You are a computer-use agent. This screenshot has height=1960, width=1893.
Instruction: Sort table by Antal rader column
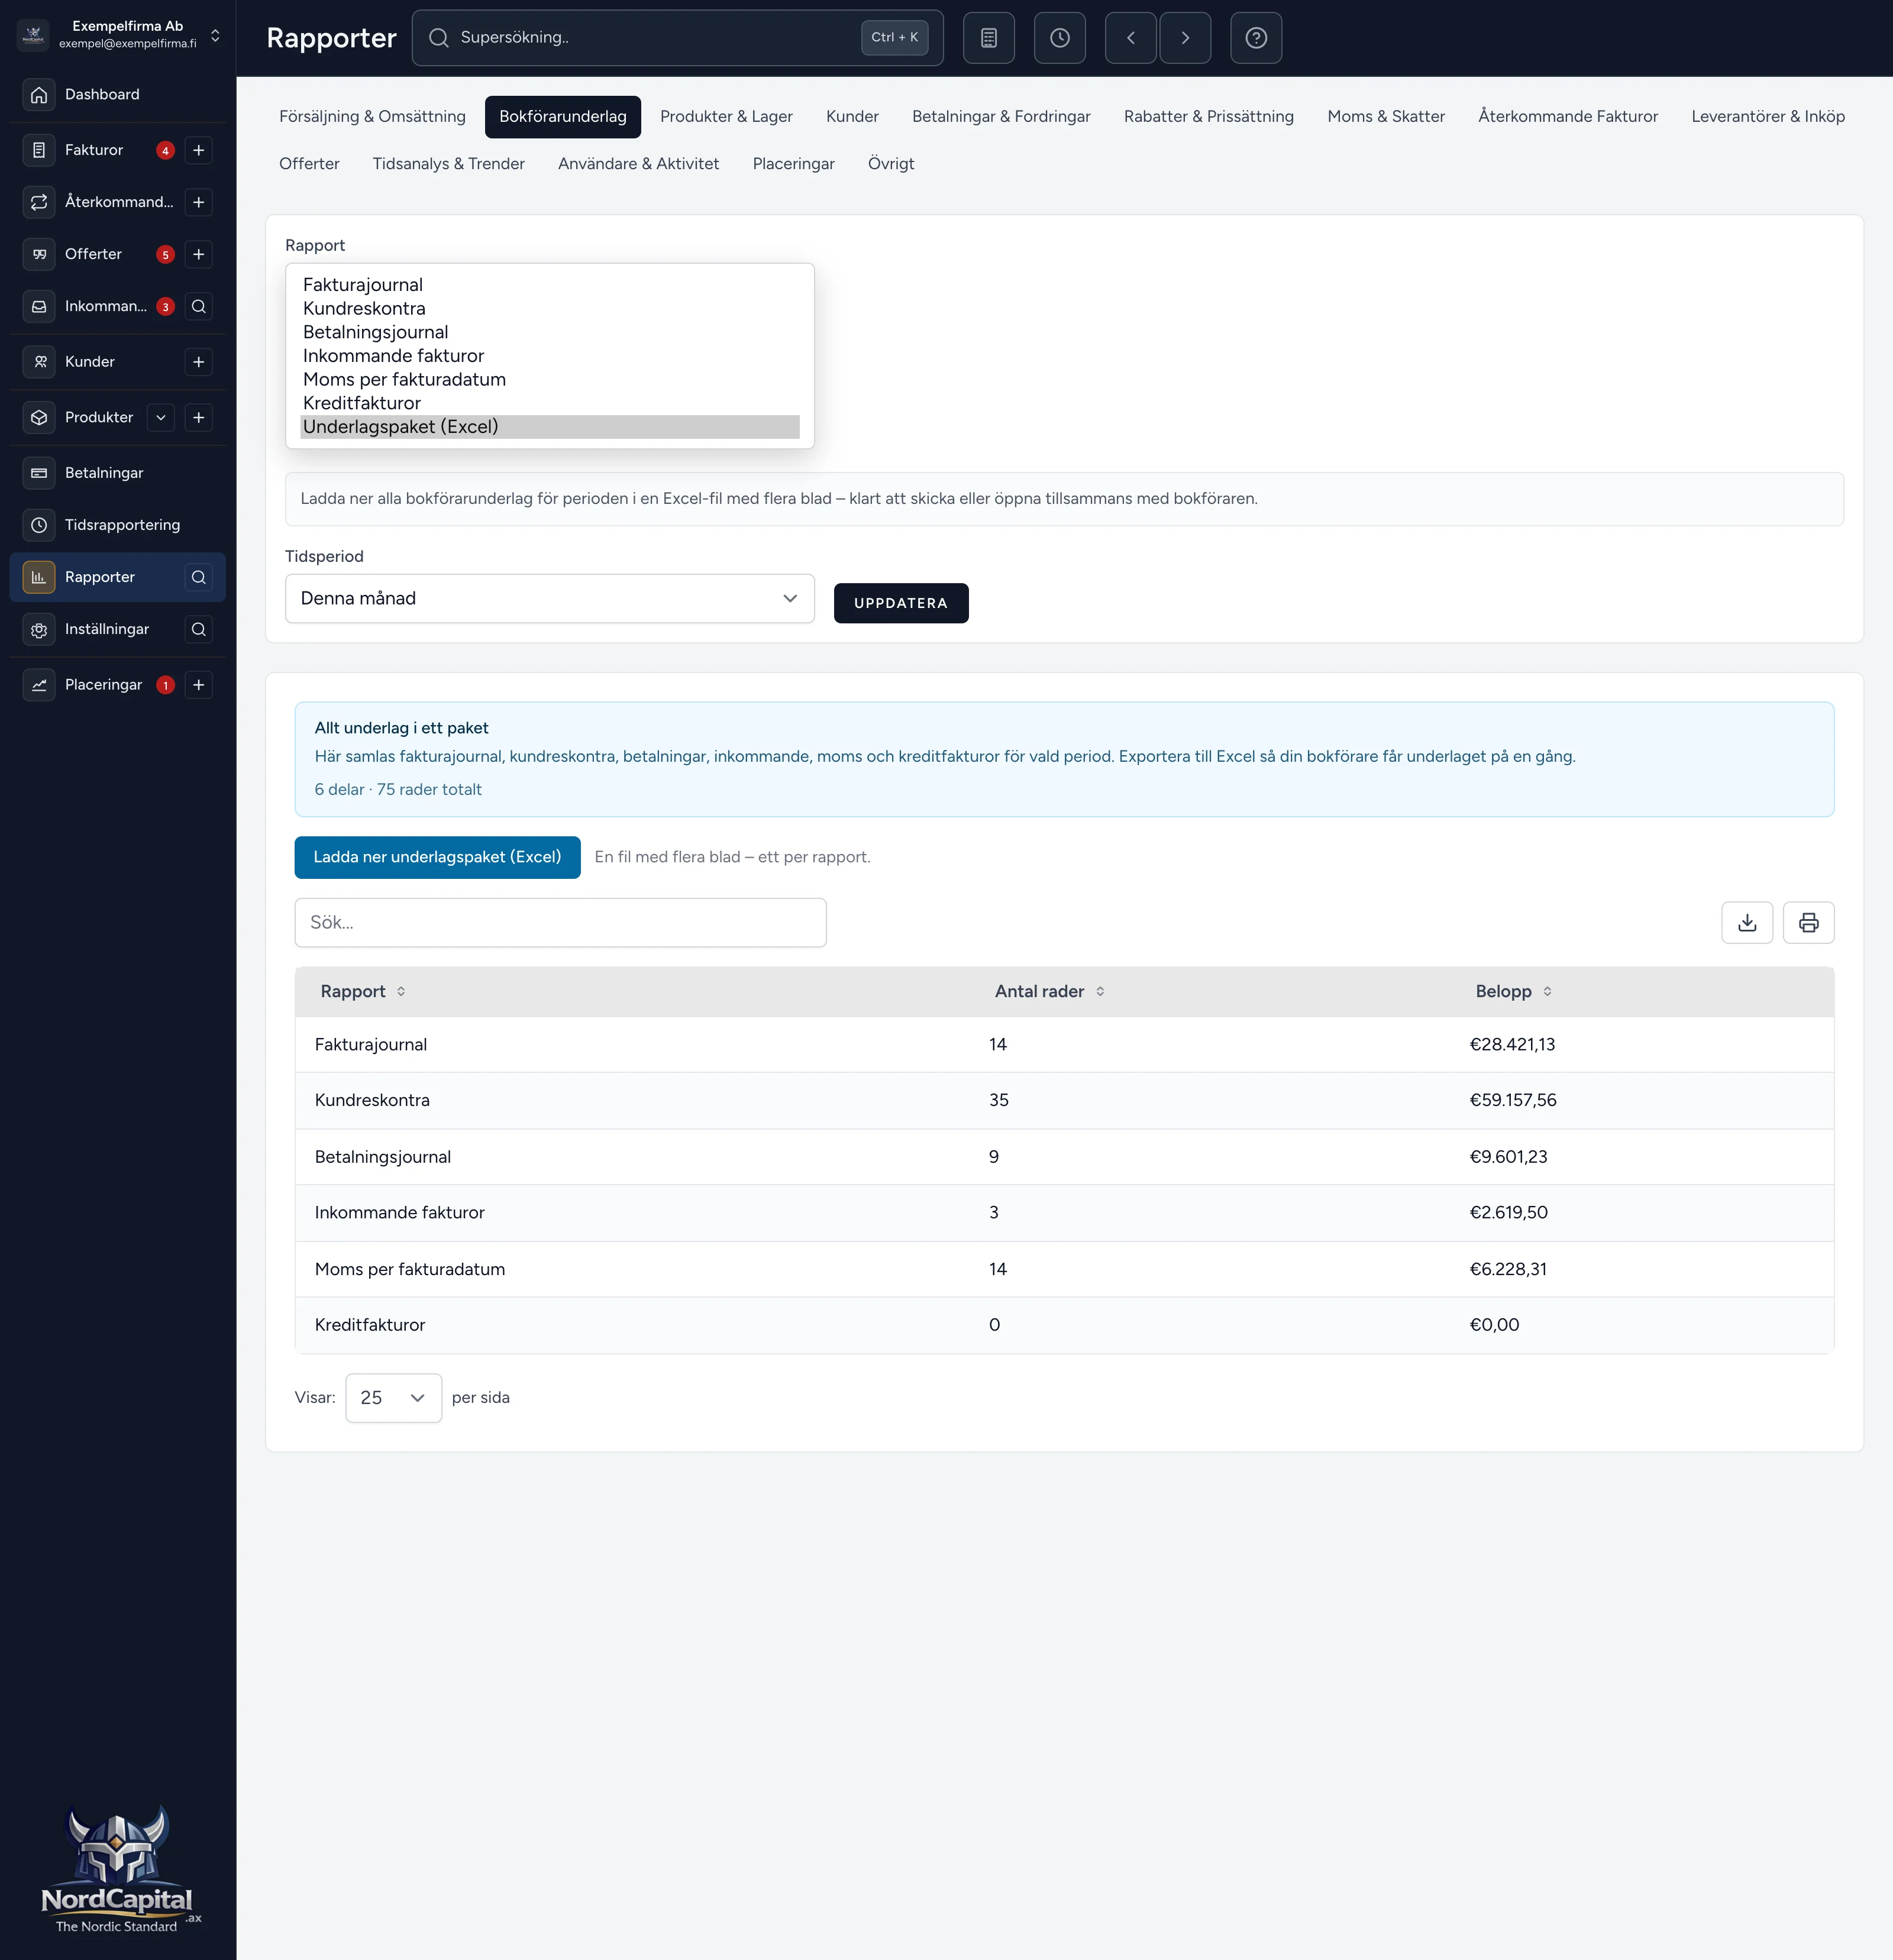pos(1050,991)
